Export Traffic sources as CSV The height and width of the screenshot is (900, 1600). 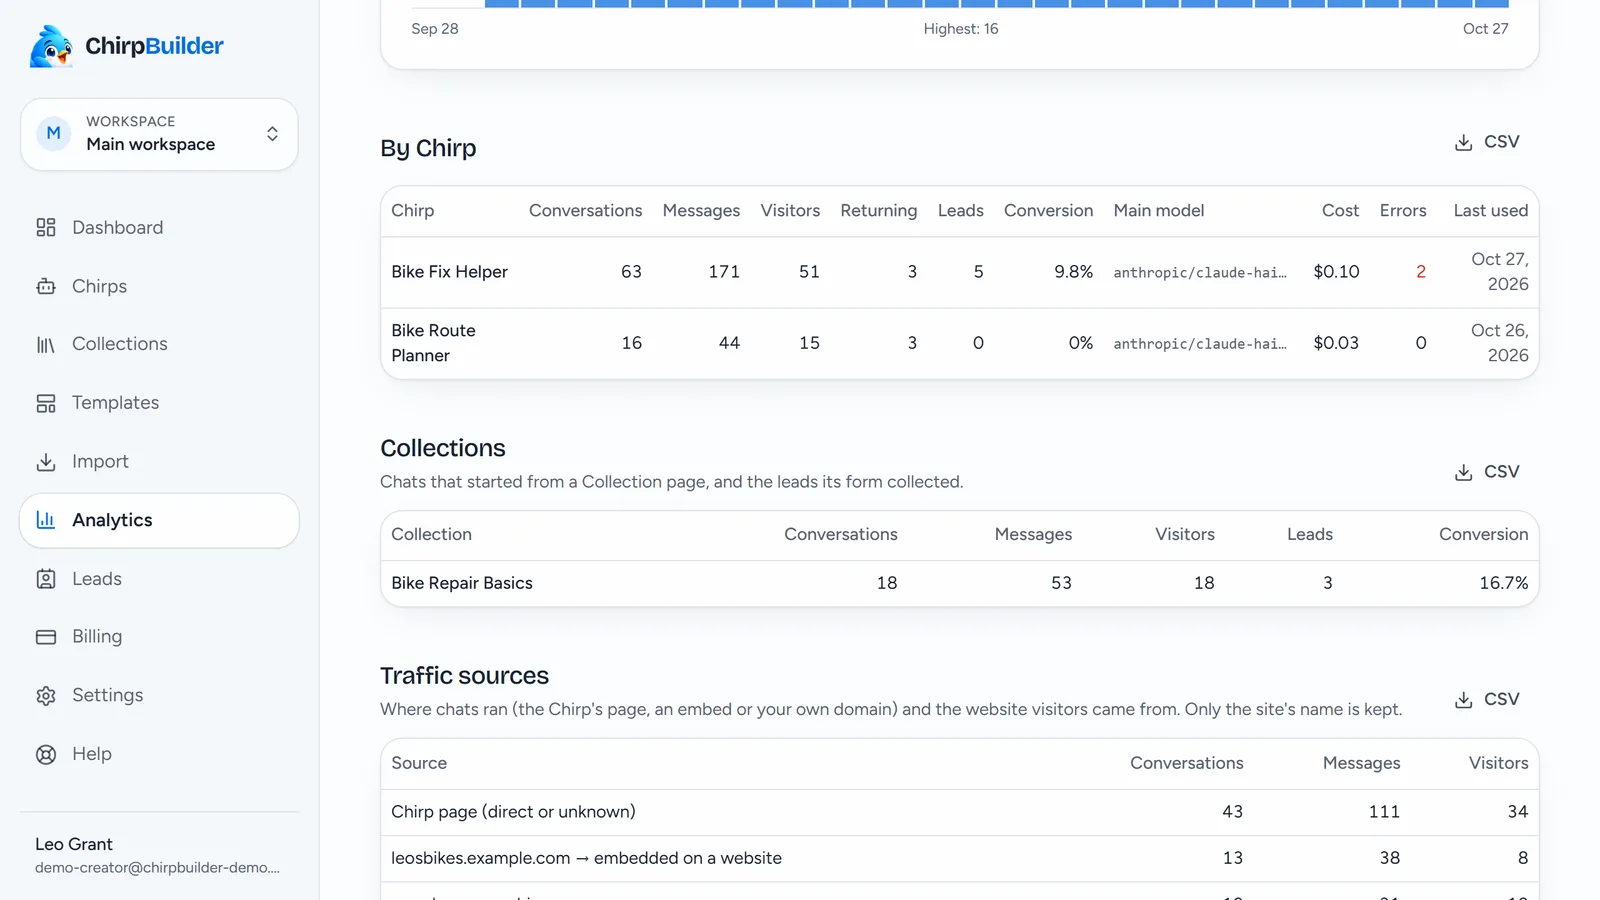click(x=1487, y=700)
